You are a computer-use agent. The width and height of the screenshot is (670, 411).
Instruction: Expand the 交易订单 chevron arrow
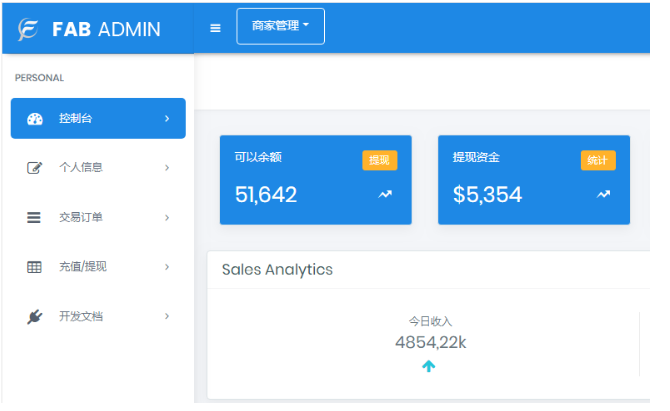(167, 217)
